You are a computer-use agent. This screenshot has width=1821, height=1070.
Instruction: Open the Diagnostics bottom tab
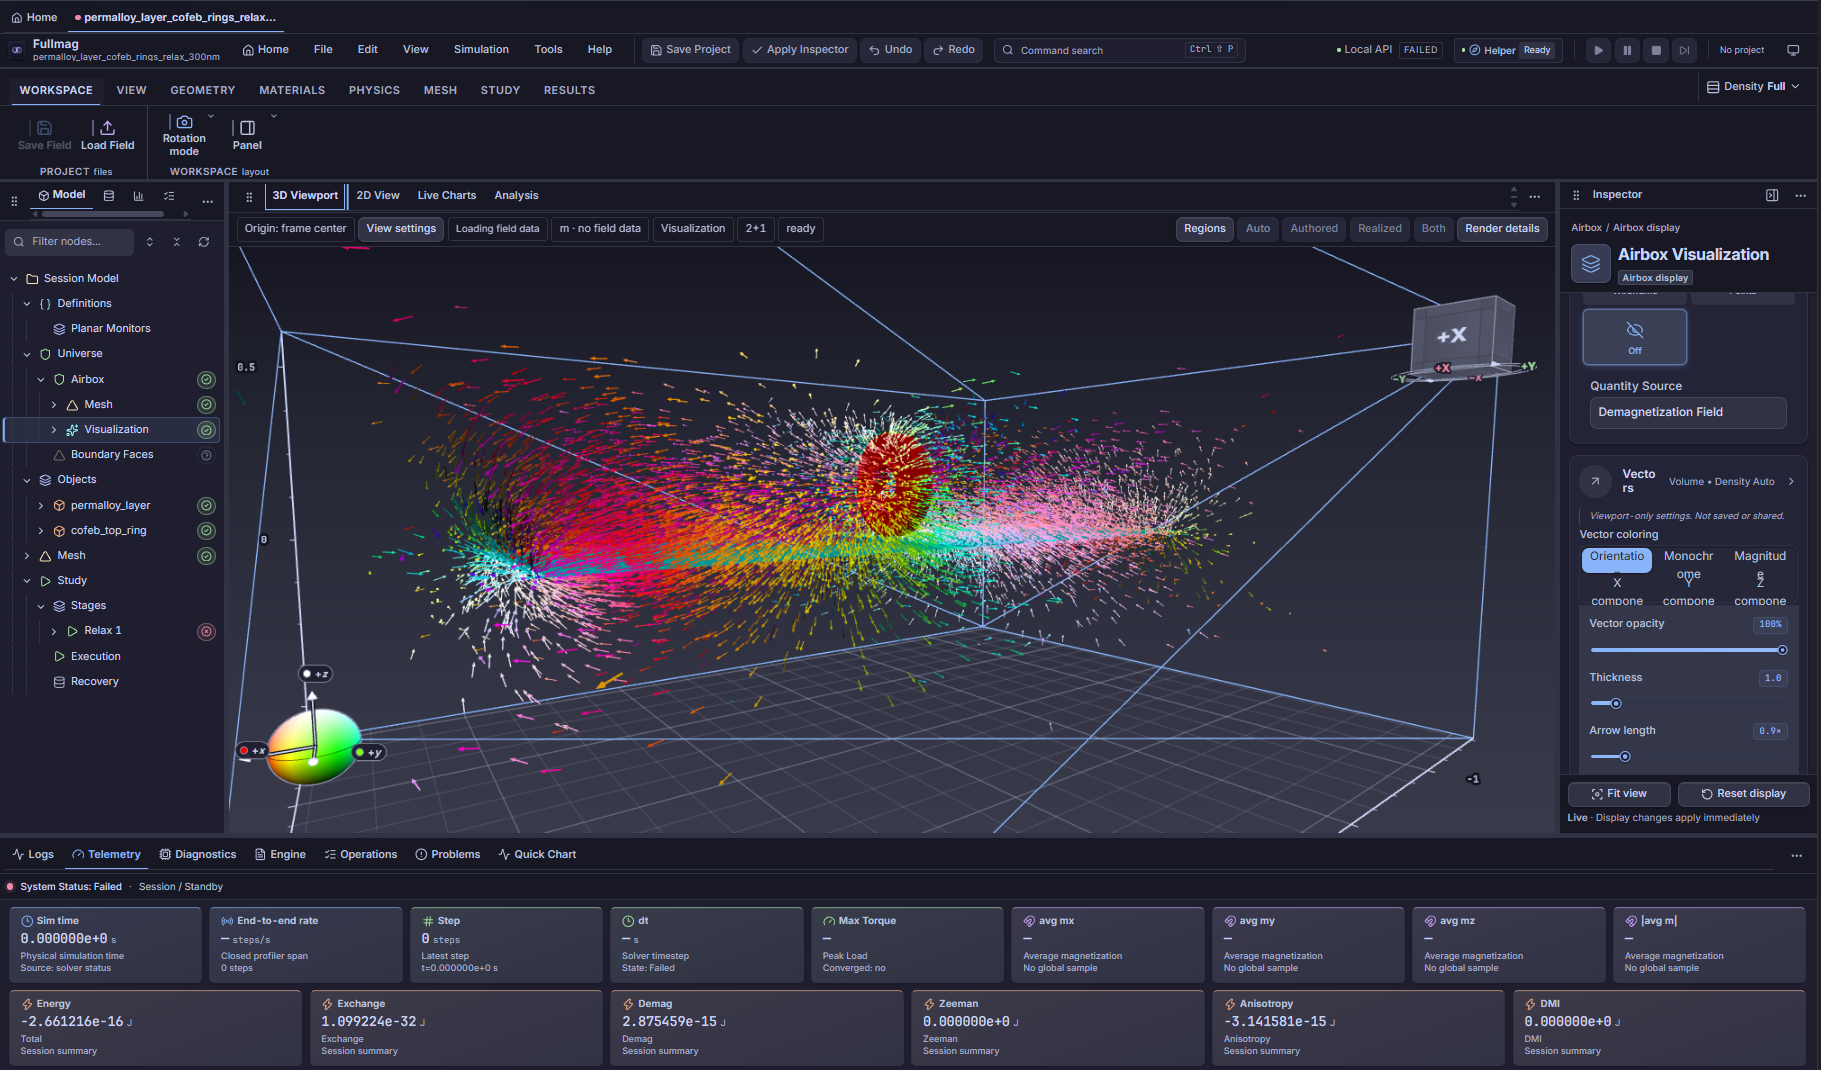pos(198,855)
